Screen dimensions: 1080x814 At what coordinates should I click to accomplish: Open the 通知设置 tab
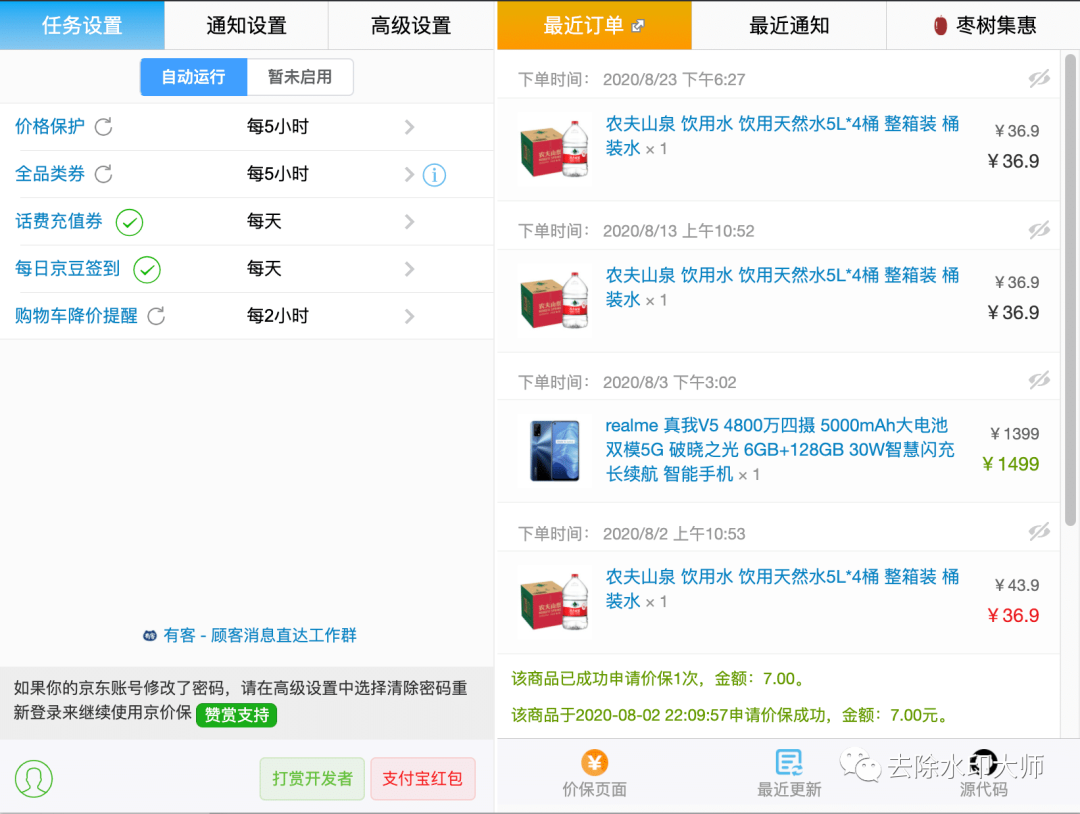click(x=247, y=25)
